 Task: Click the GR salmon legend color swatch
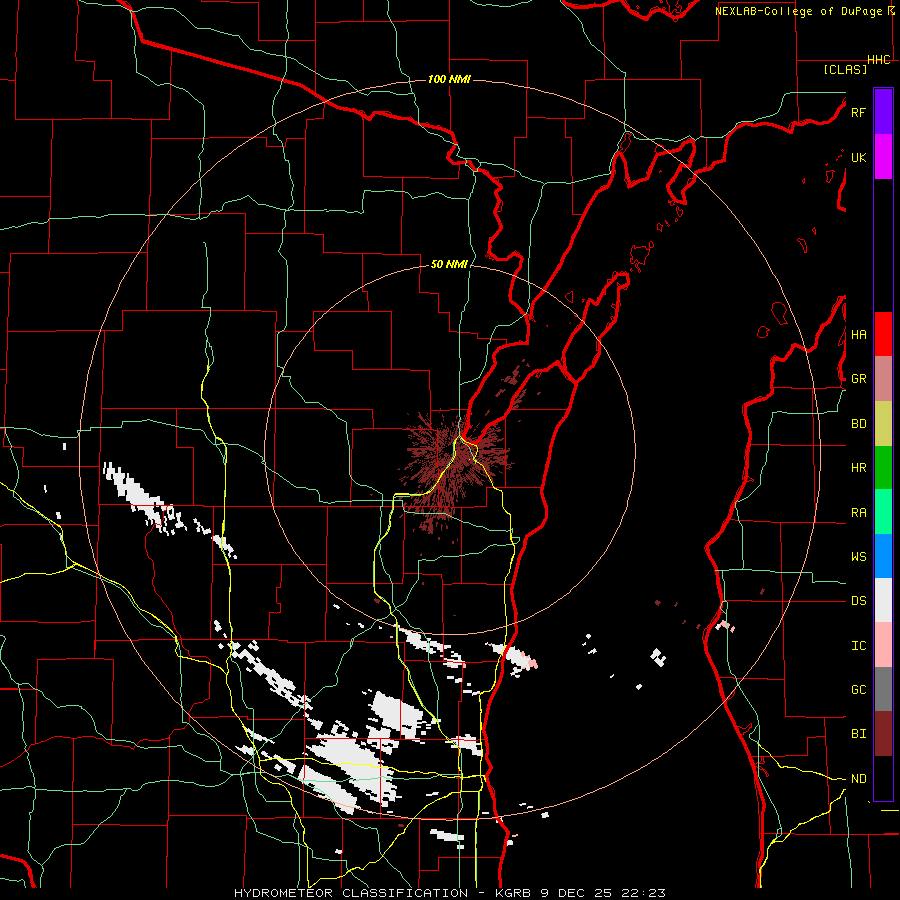(883, 379)
